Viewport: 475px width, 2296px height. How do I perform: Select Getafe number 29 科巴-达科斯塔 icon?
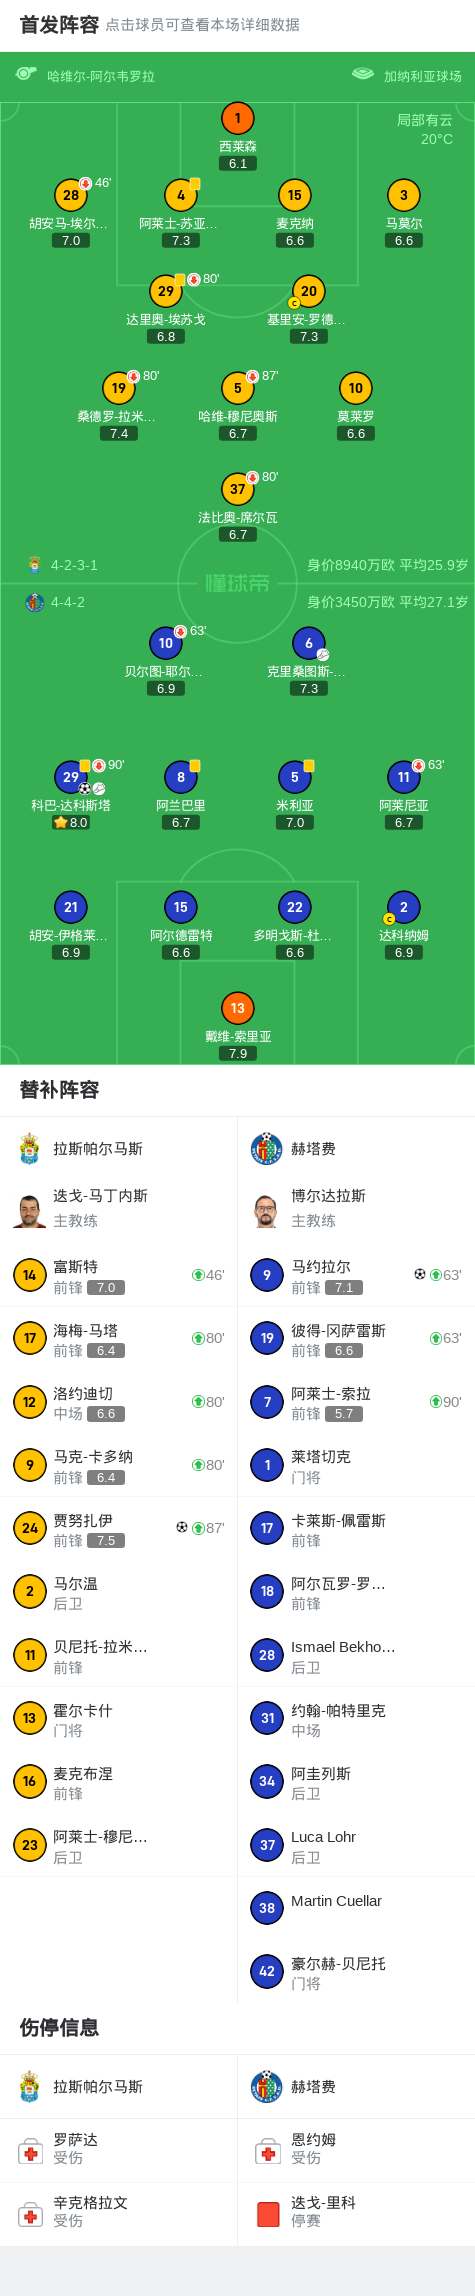(x=71, y=777)
